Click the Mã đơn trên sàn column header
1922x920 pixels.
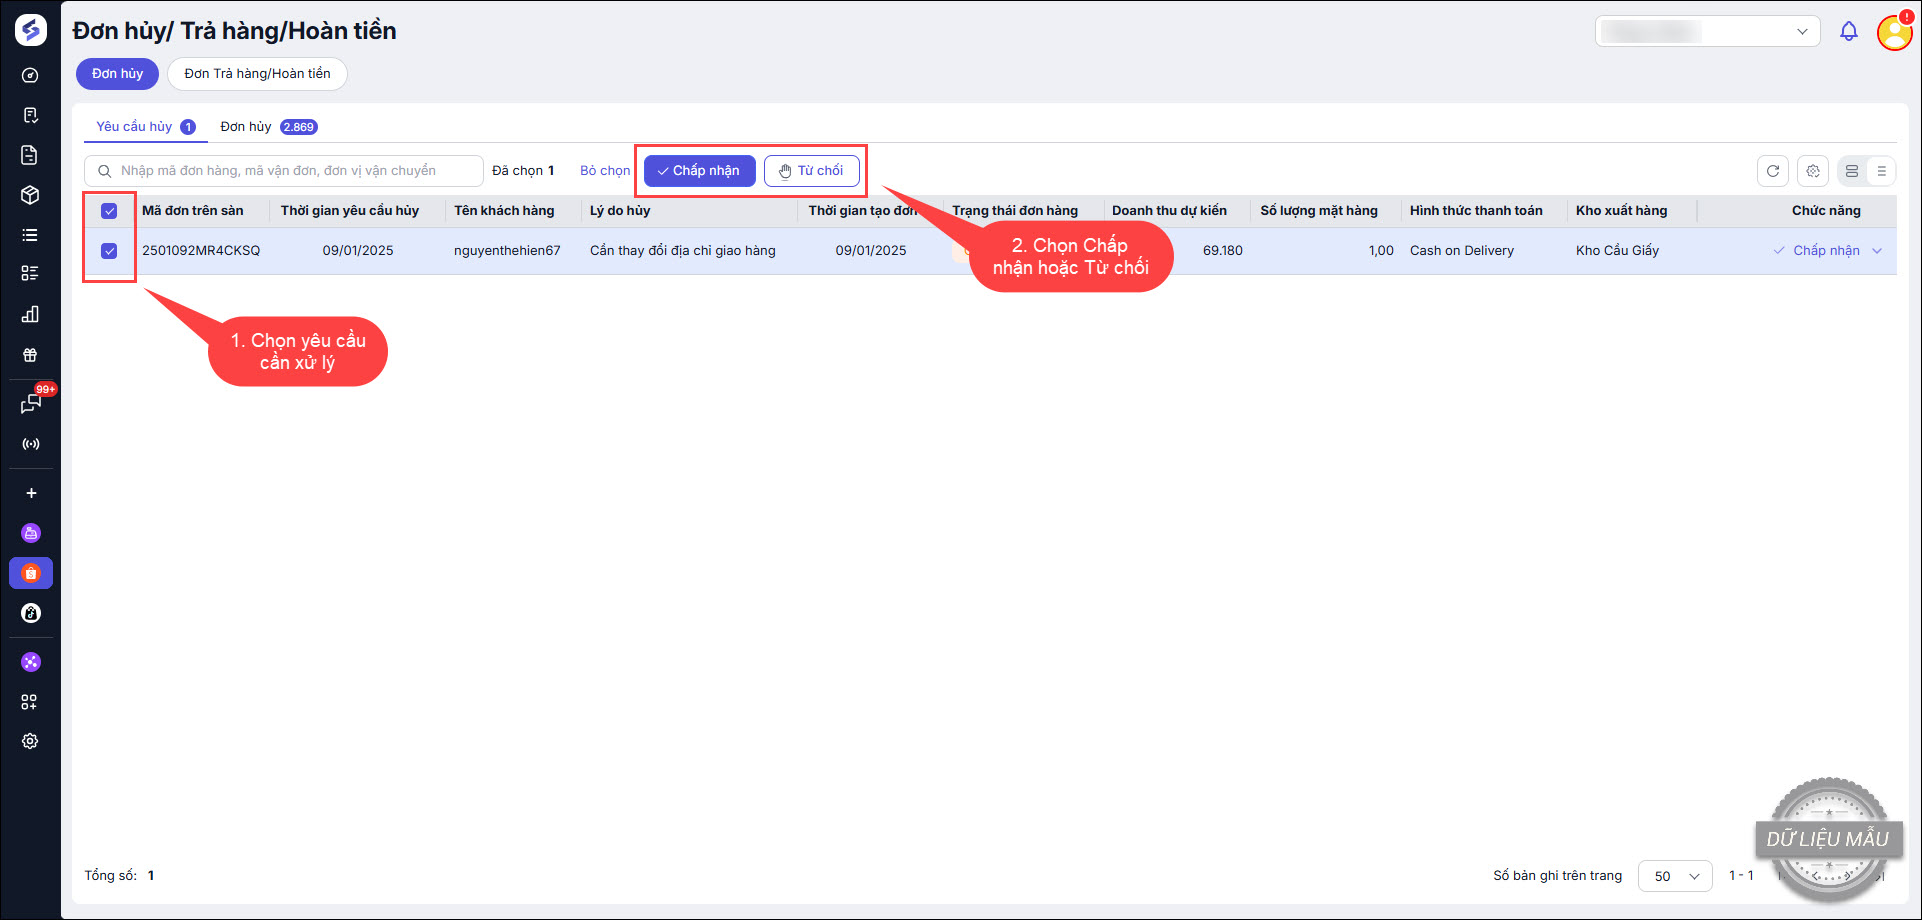(193, 211)
